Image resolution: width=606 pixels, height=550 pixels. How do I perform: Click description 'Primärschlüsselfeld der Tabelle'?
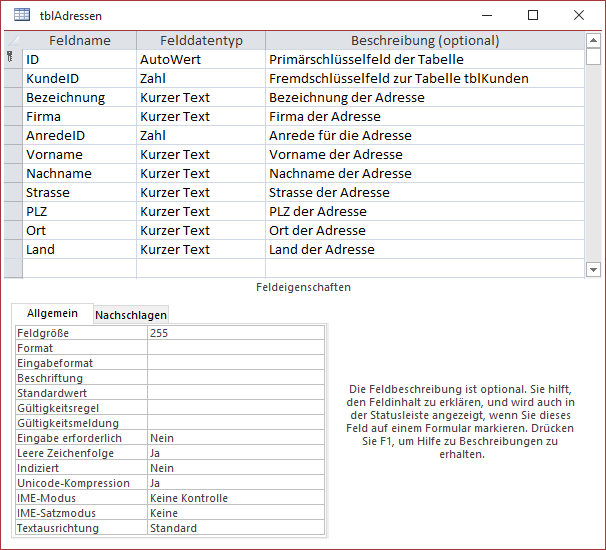[x=425, y=60]
